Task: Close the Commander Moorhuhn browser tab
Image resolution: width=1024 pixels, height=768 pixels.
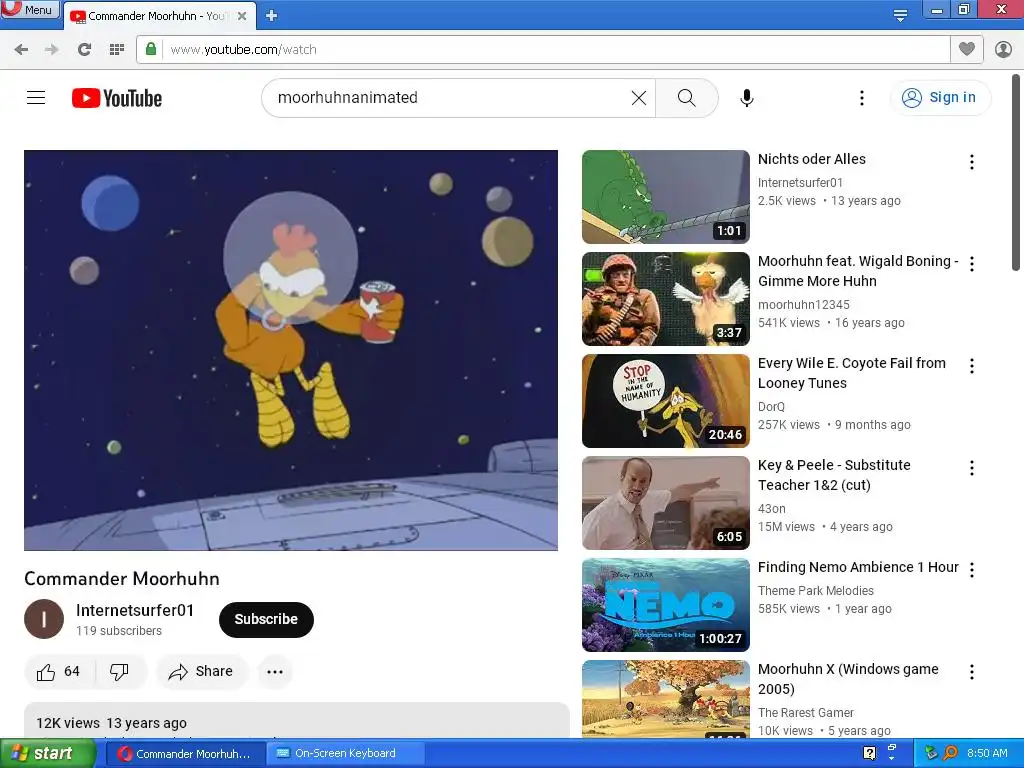Action: (242, 16)
